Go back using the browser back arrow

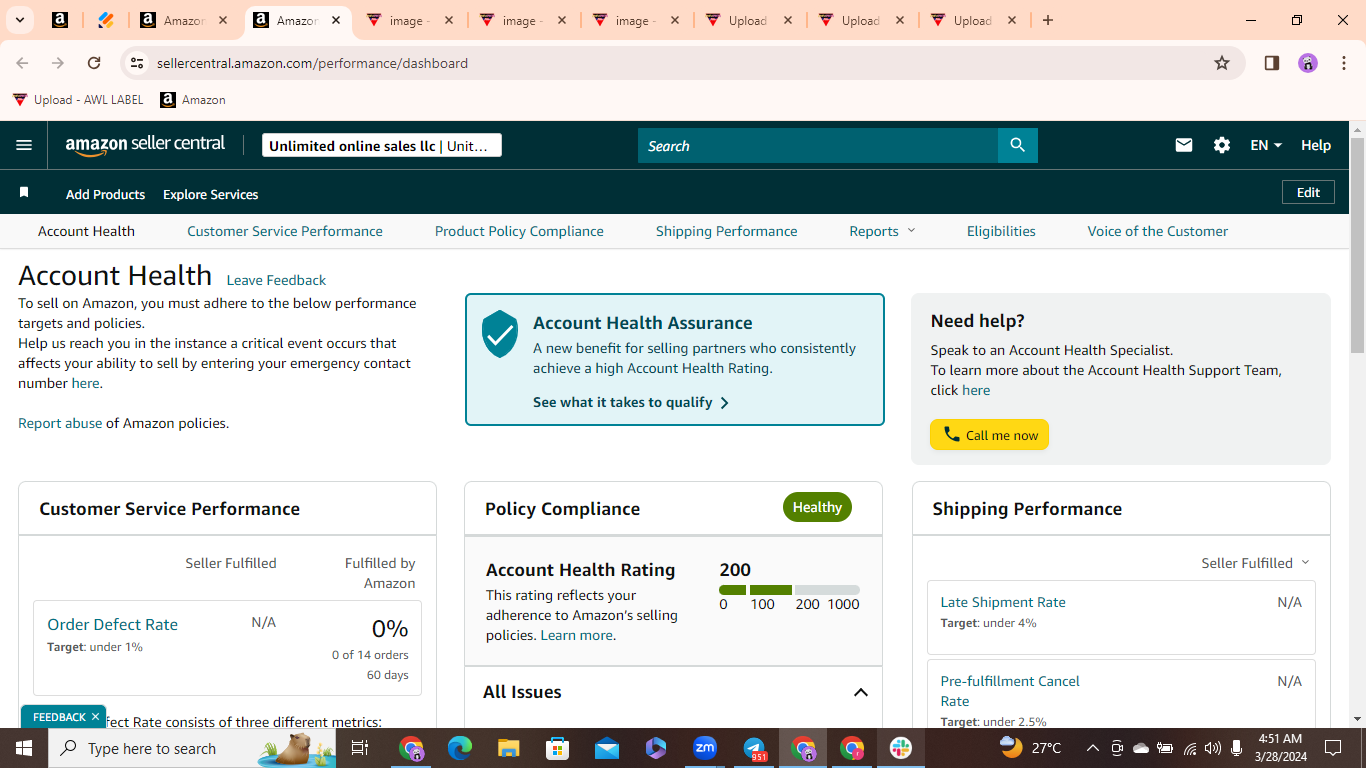[x=22, y=63]
